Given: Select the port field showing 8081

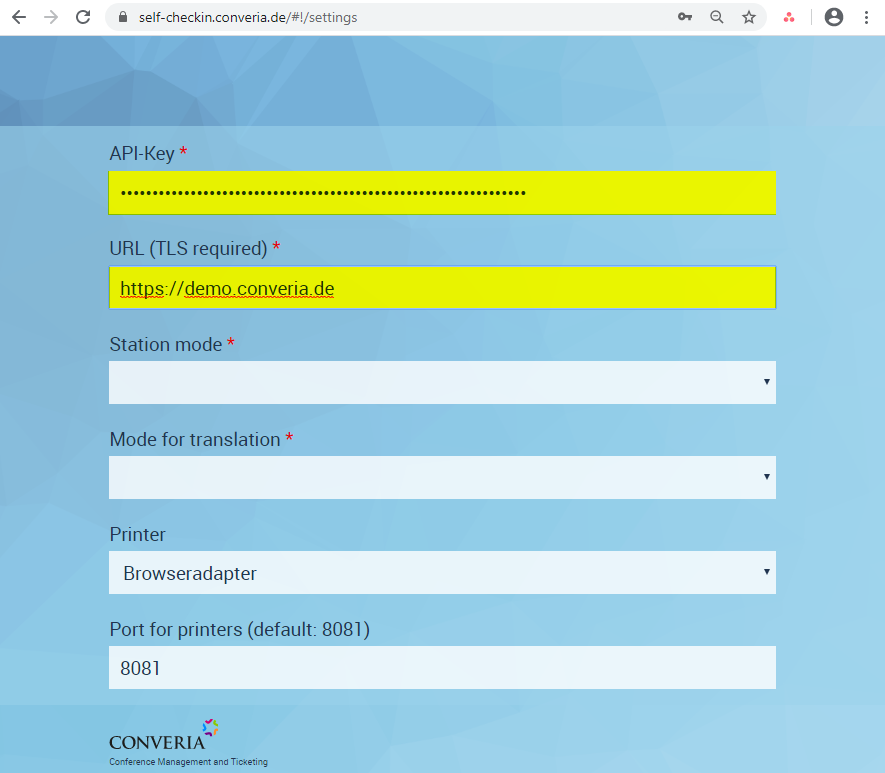Looking at the screenshot, I should coord(441,668).
